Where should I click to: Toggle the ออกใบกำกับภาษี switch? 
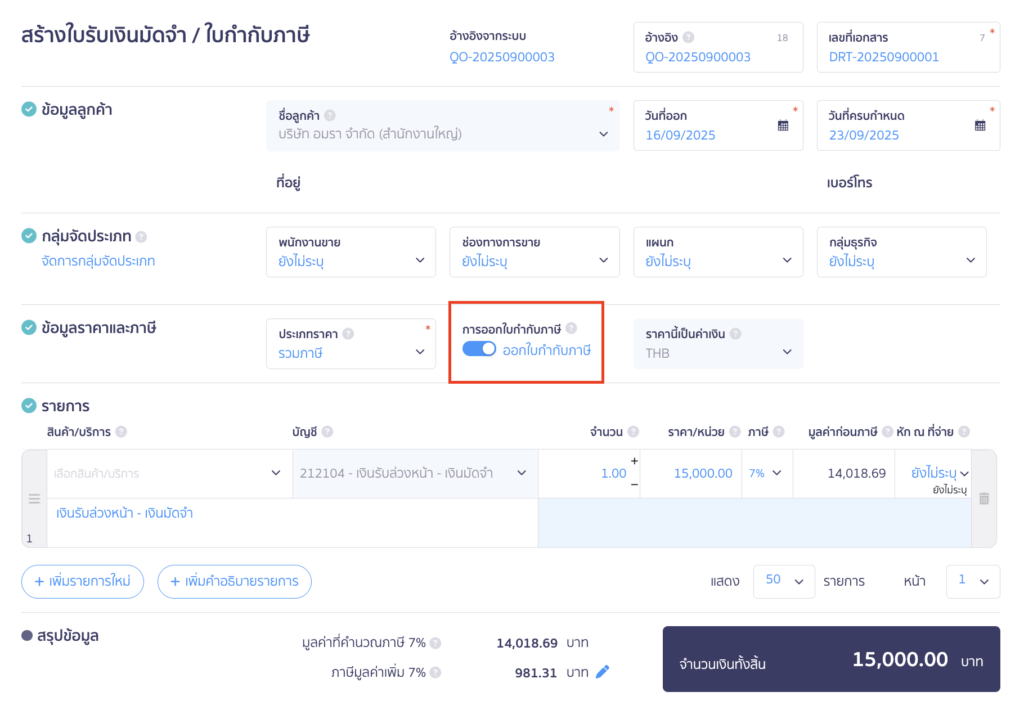479,349
